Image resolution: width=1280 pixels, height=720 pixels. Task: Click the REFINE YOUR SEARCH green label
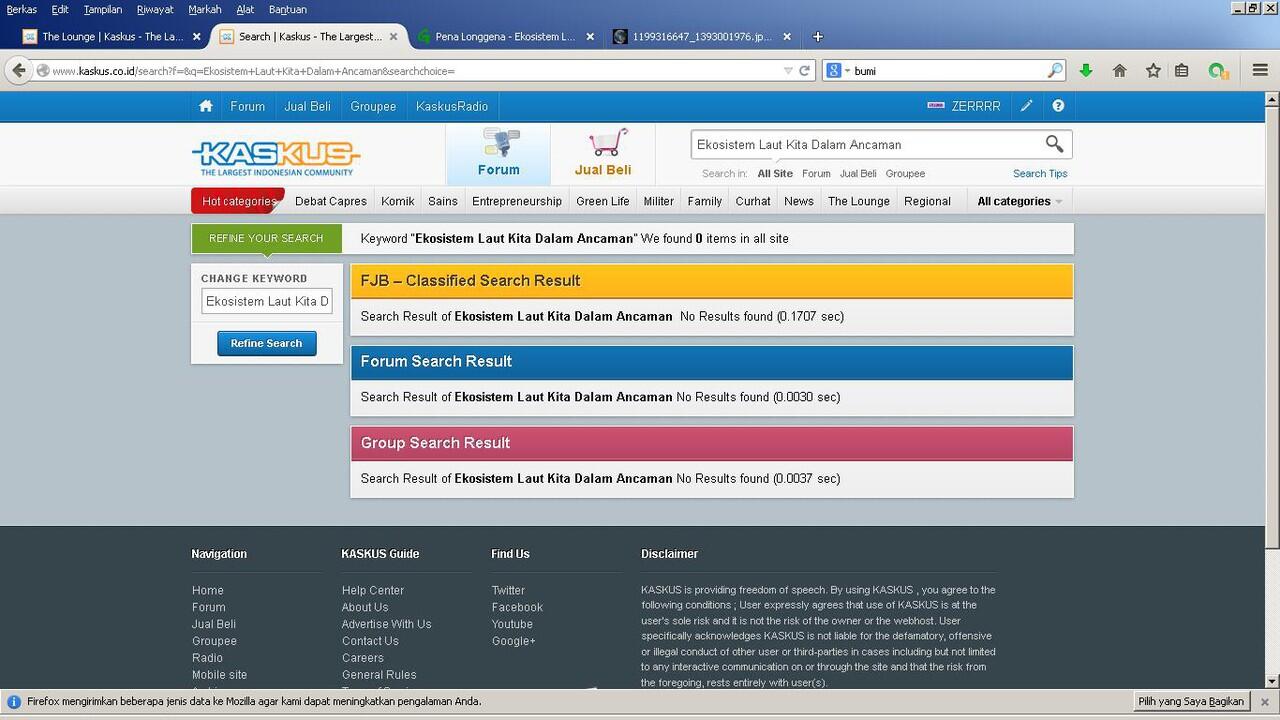pyautogui.click(x=266, y=238)
